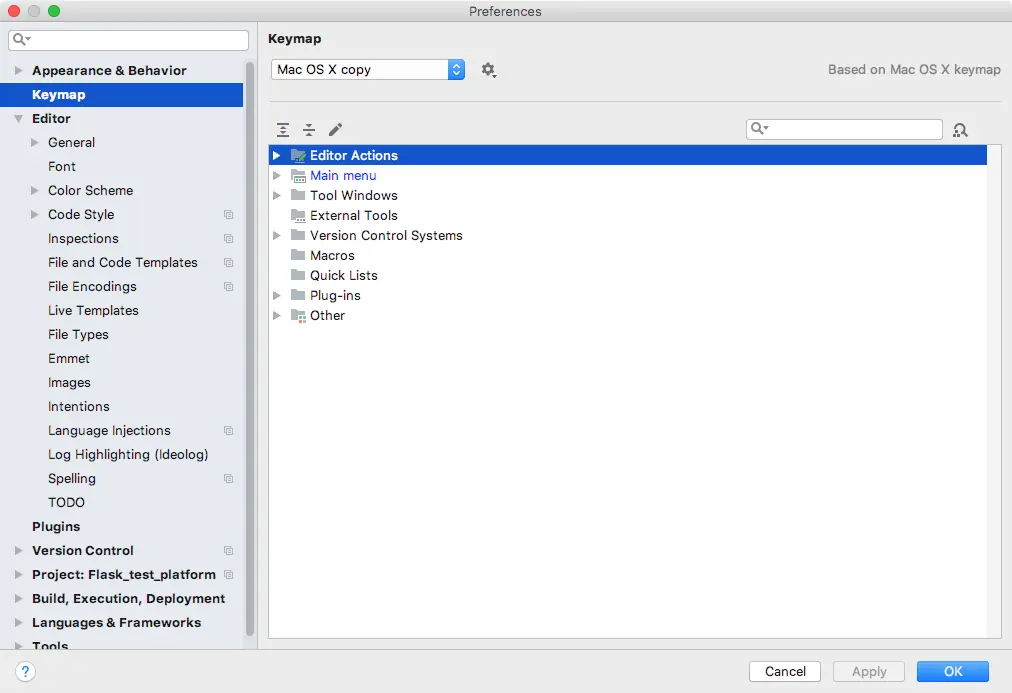1012x693 pixels.
Task: Select Keymap in the settings sidebar
Action: click(121, 95)
